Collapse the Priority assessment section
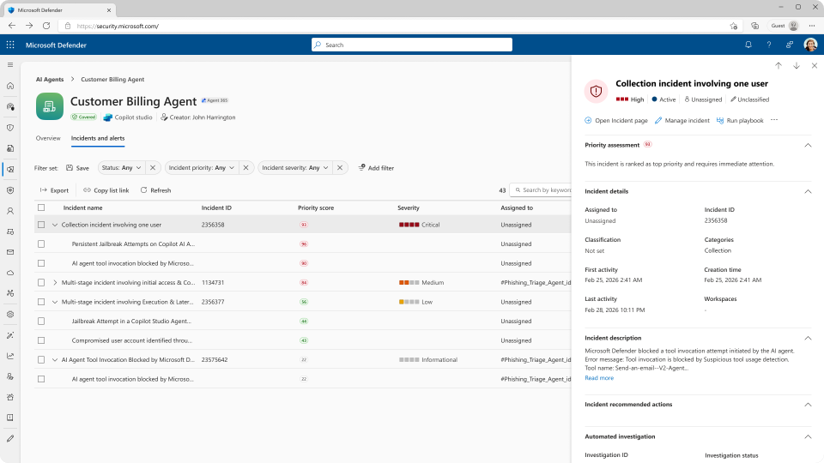Screen dimensions: 824x463 click(808, 145)
